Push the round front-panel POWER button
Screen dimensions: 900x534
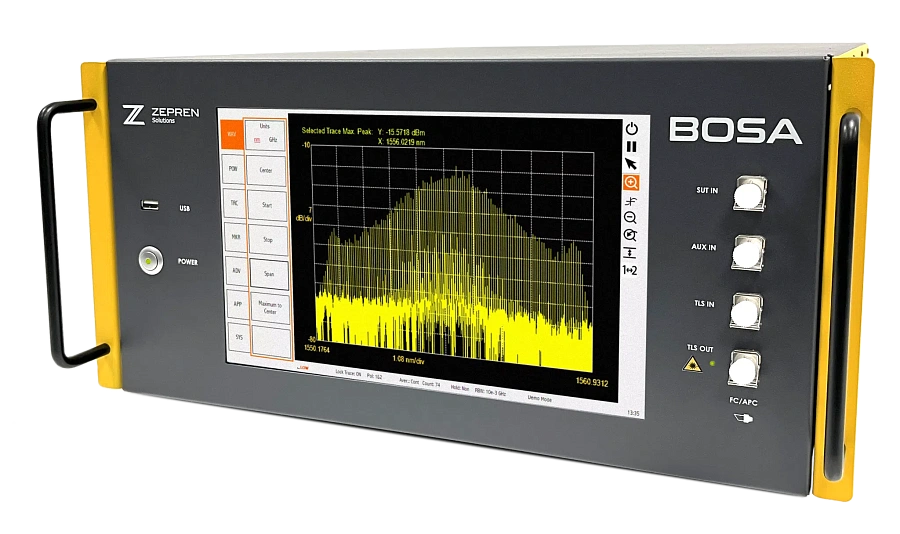[150, 261]
